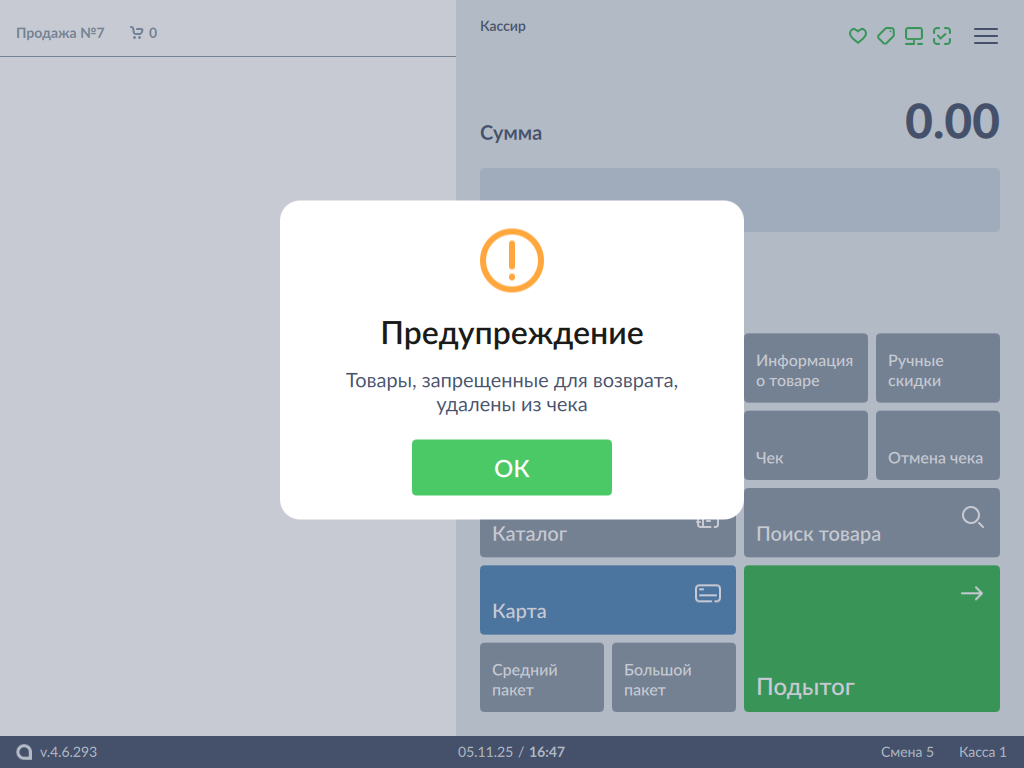Image resolution: width=1024 pixels, height=768 pixels.
Task: Click the shopping cart icon near Продажа №7
Action: 137,33
